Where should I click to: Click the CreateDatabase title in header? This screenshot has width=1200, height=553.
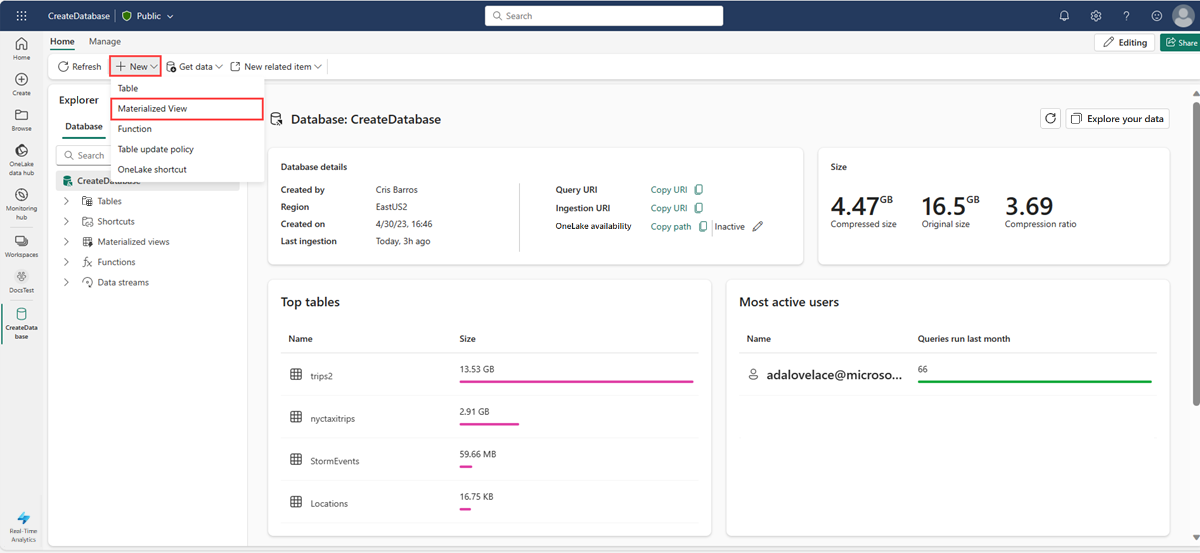[x=79, y=16]
